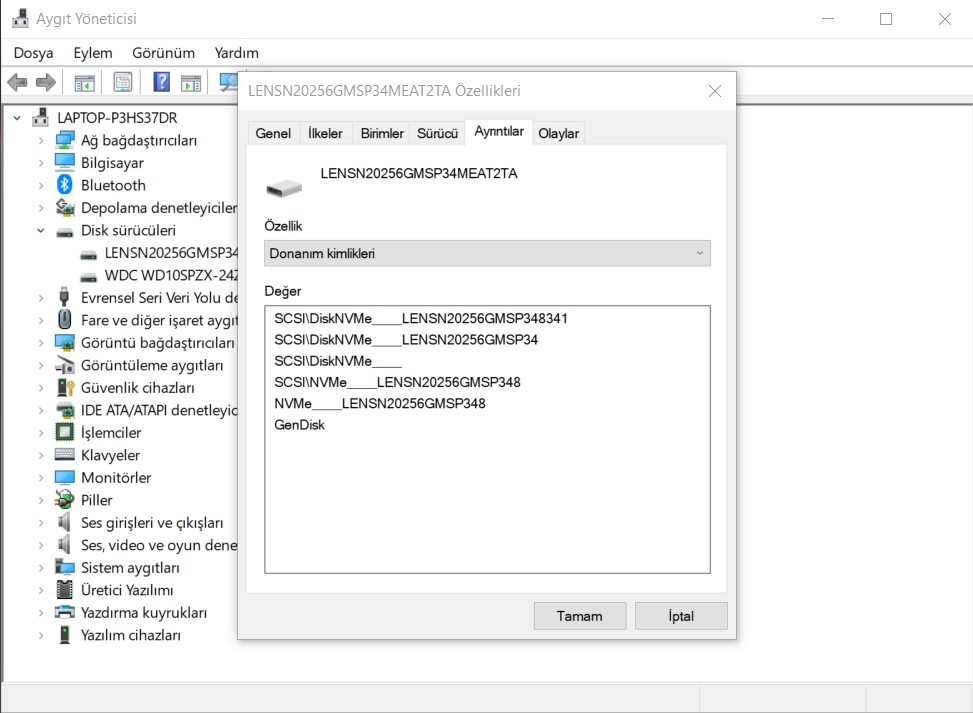This screenshot has width=973, height=713.
Task: Open the Donanım kimlikleri property dropdown
Action: click(487, 253)
